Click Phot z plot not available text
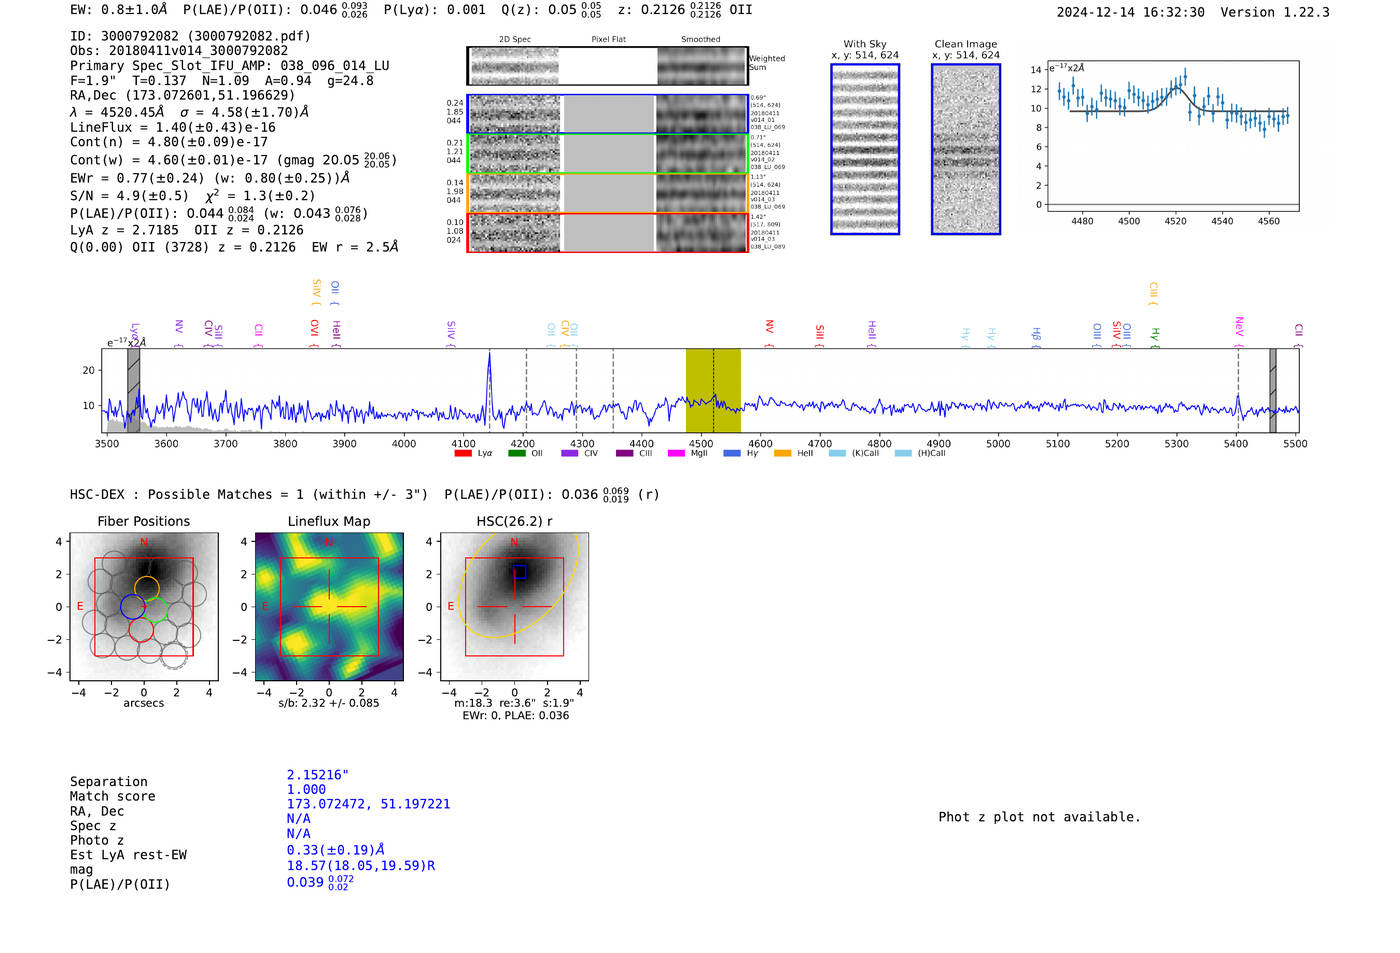This screenshot has width=1400, height=953. (x=1039, y=817)
